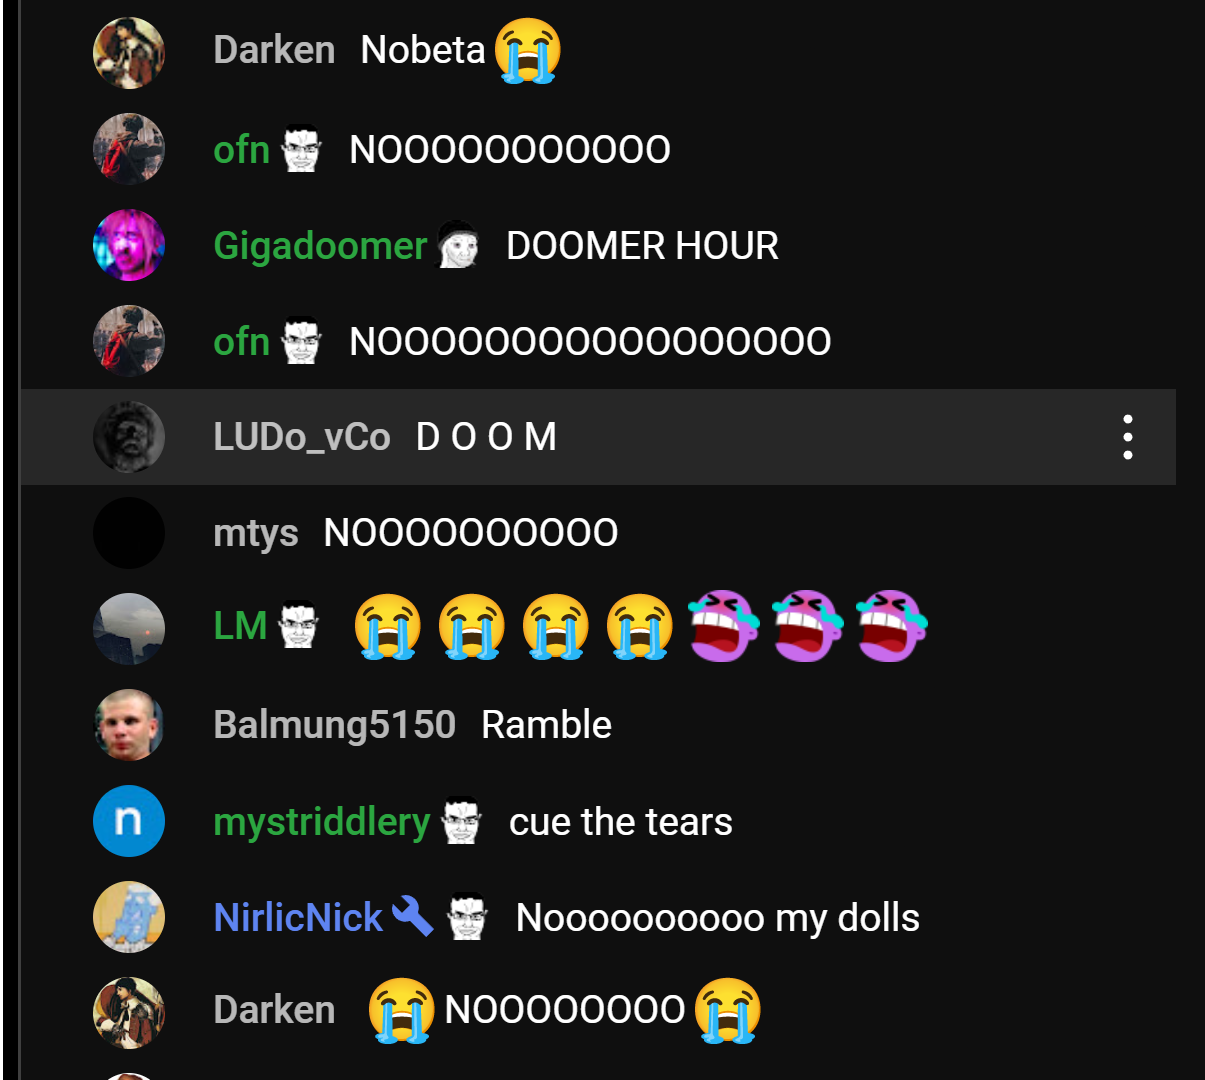Click the crying emoji after Nobeta
The image size is (1205, 1080).
click(x=528, y=50)
